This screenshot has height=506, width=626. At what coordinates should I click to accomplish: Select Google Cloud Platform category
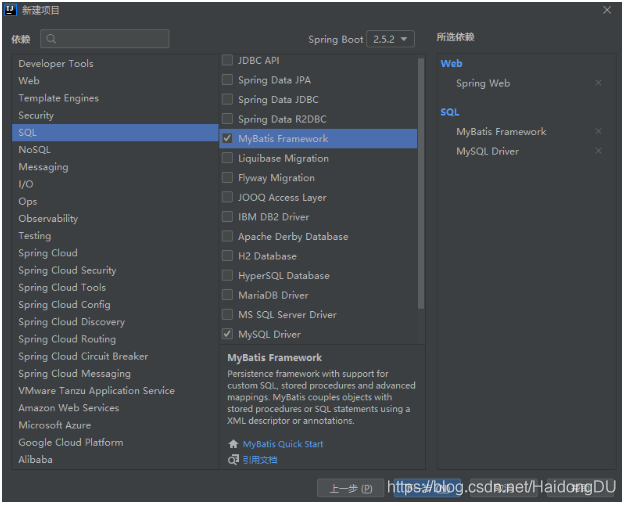pos(115,443)
